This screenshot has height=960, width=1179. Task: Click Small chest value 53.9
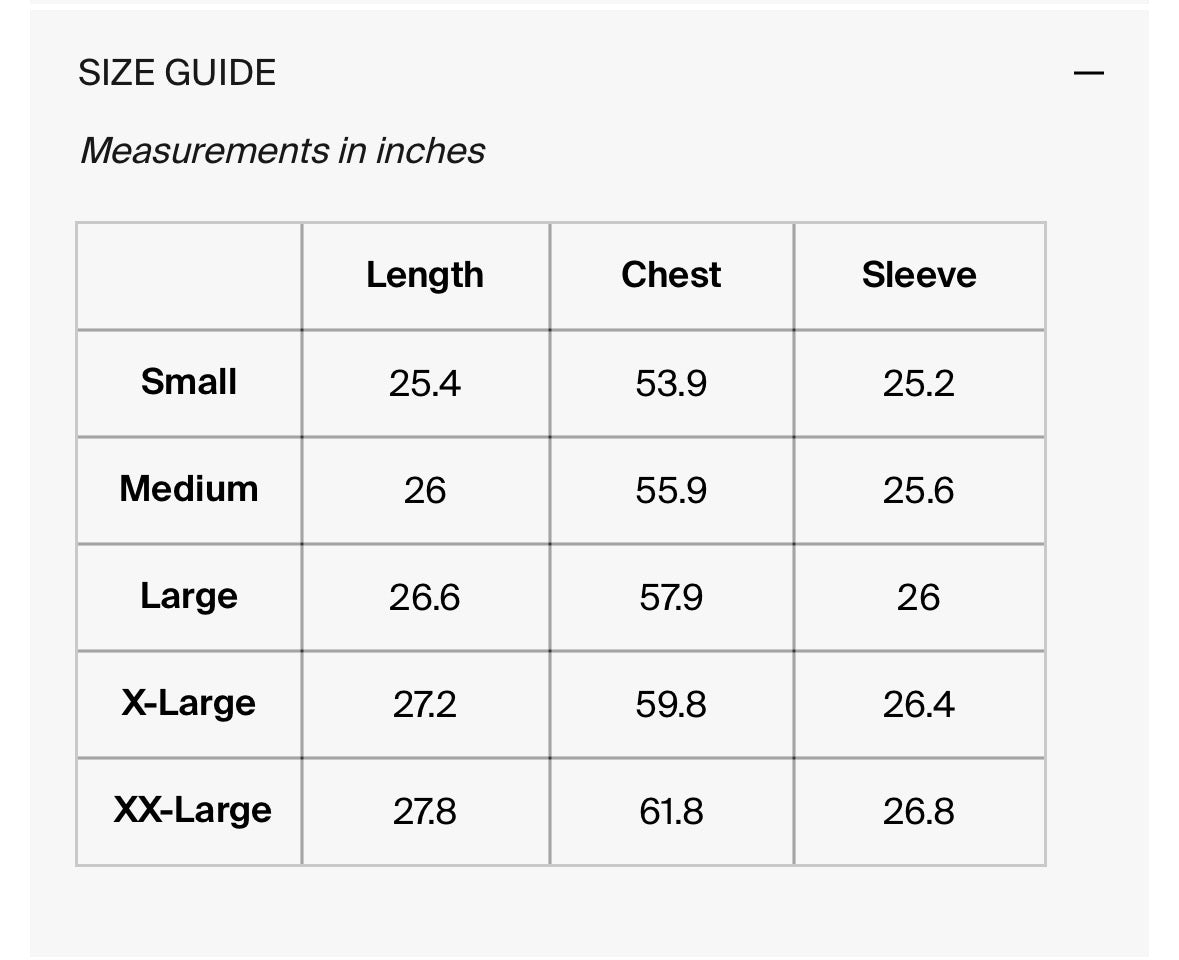click(671, 383)
